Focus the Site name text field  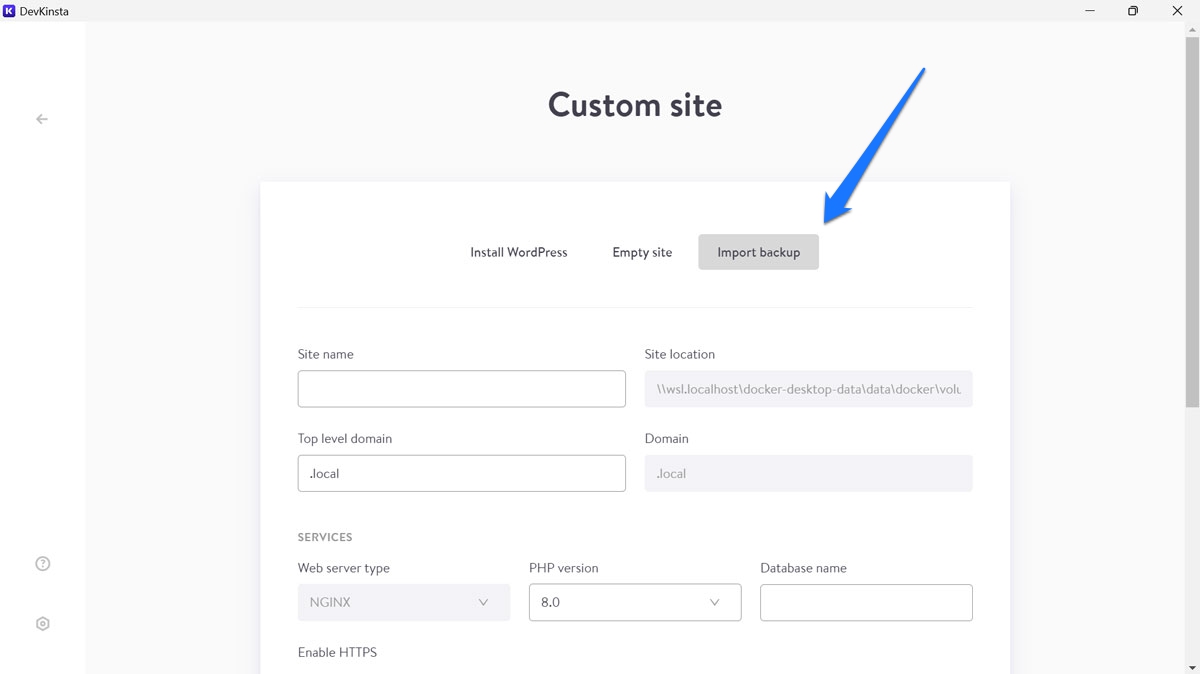click(x=461, y=389)
